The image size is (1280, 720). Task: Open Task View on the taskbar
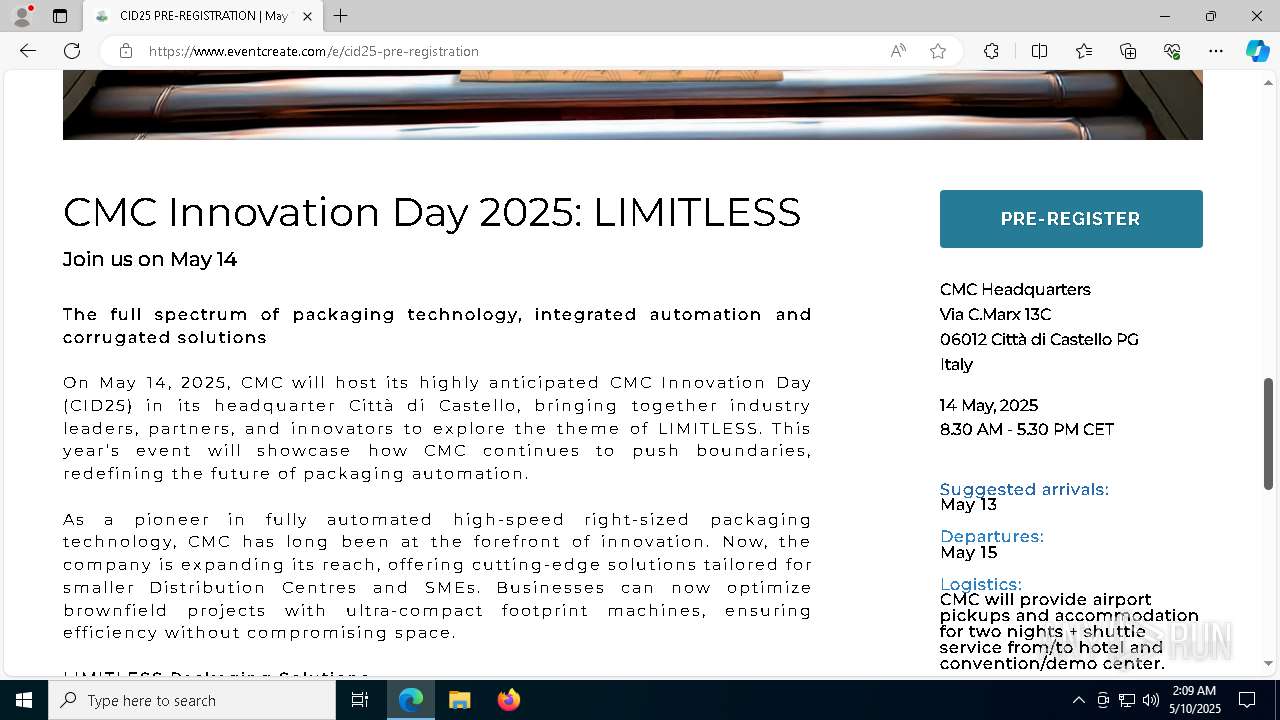coord(360,700)
